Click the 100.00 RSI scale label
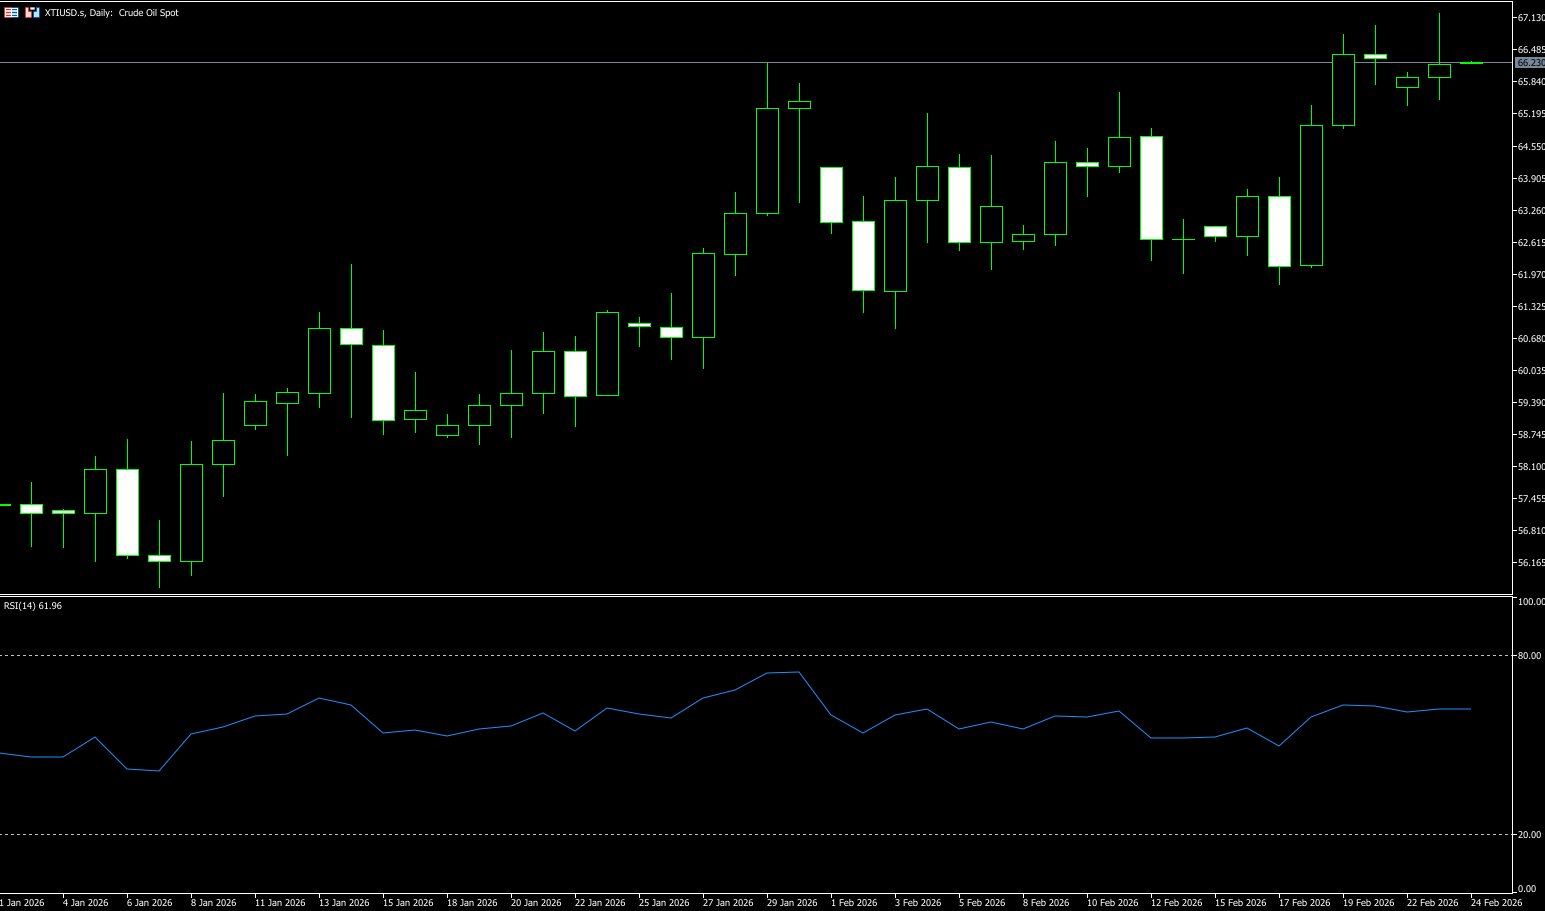The height and width of the screenshot is (911, 1545). point(1530,602)
